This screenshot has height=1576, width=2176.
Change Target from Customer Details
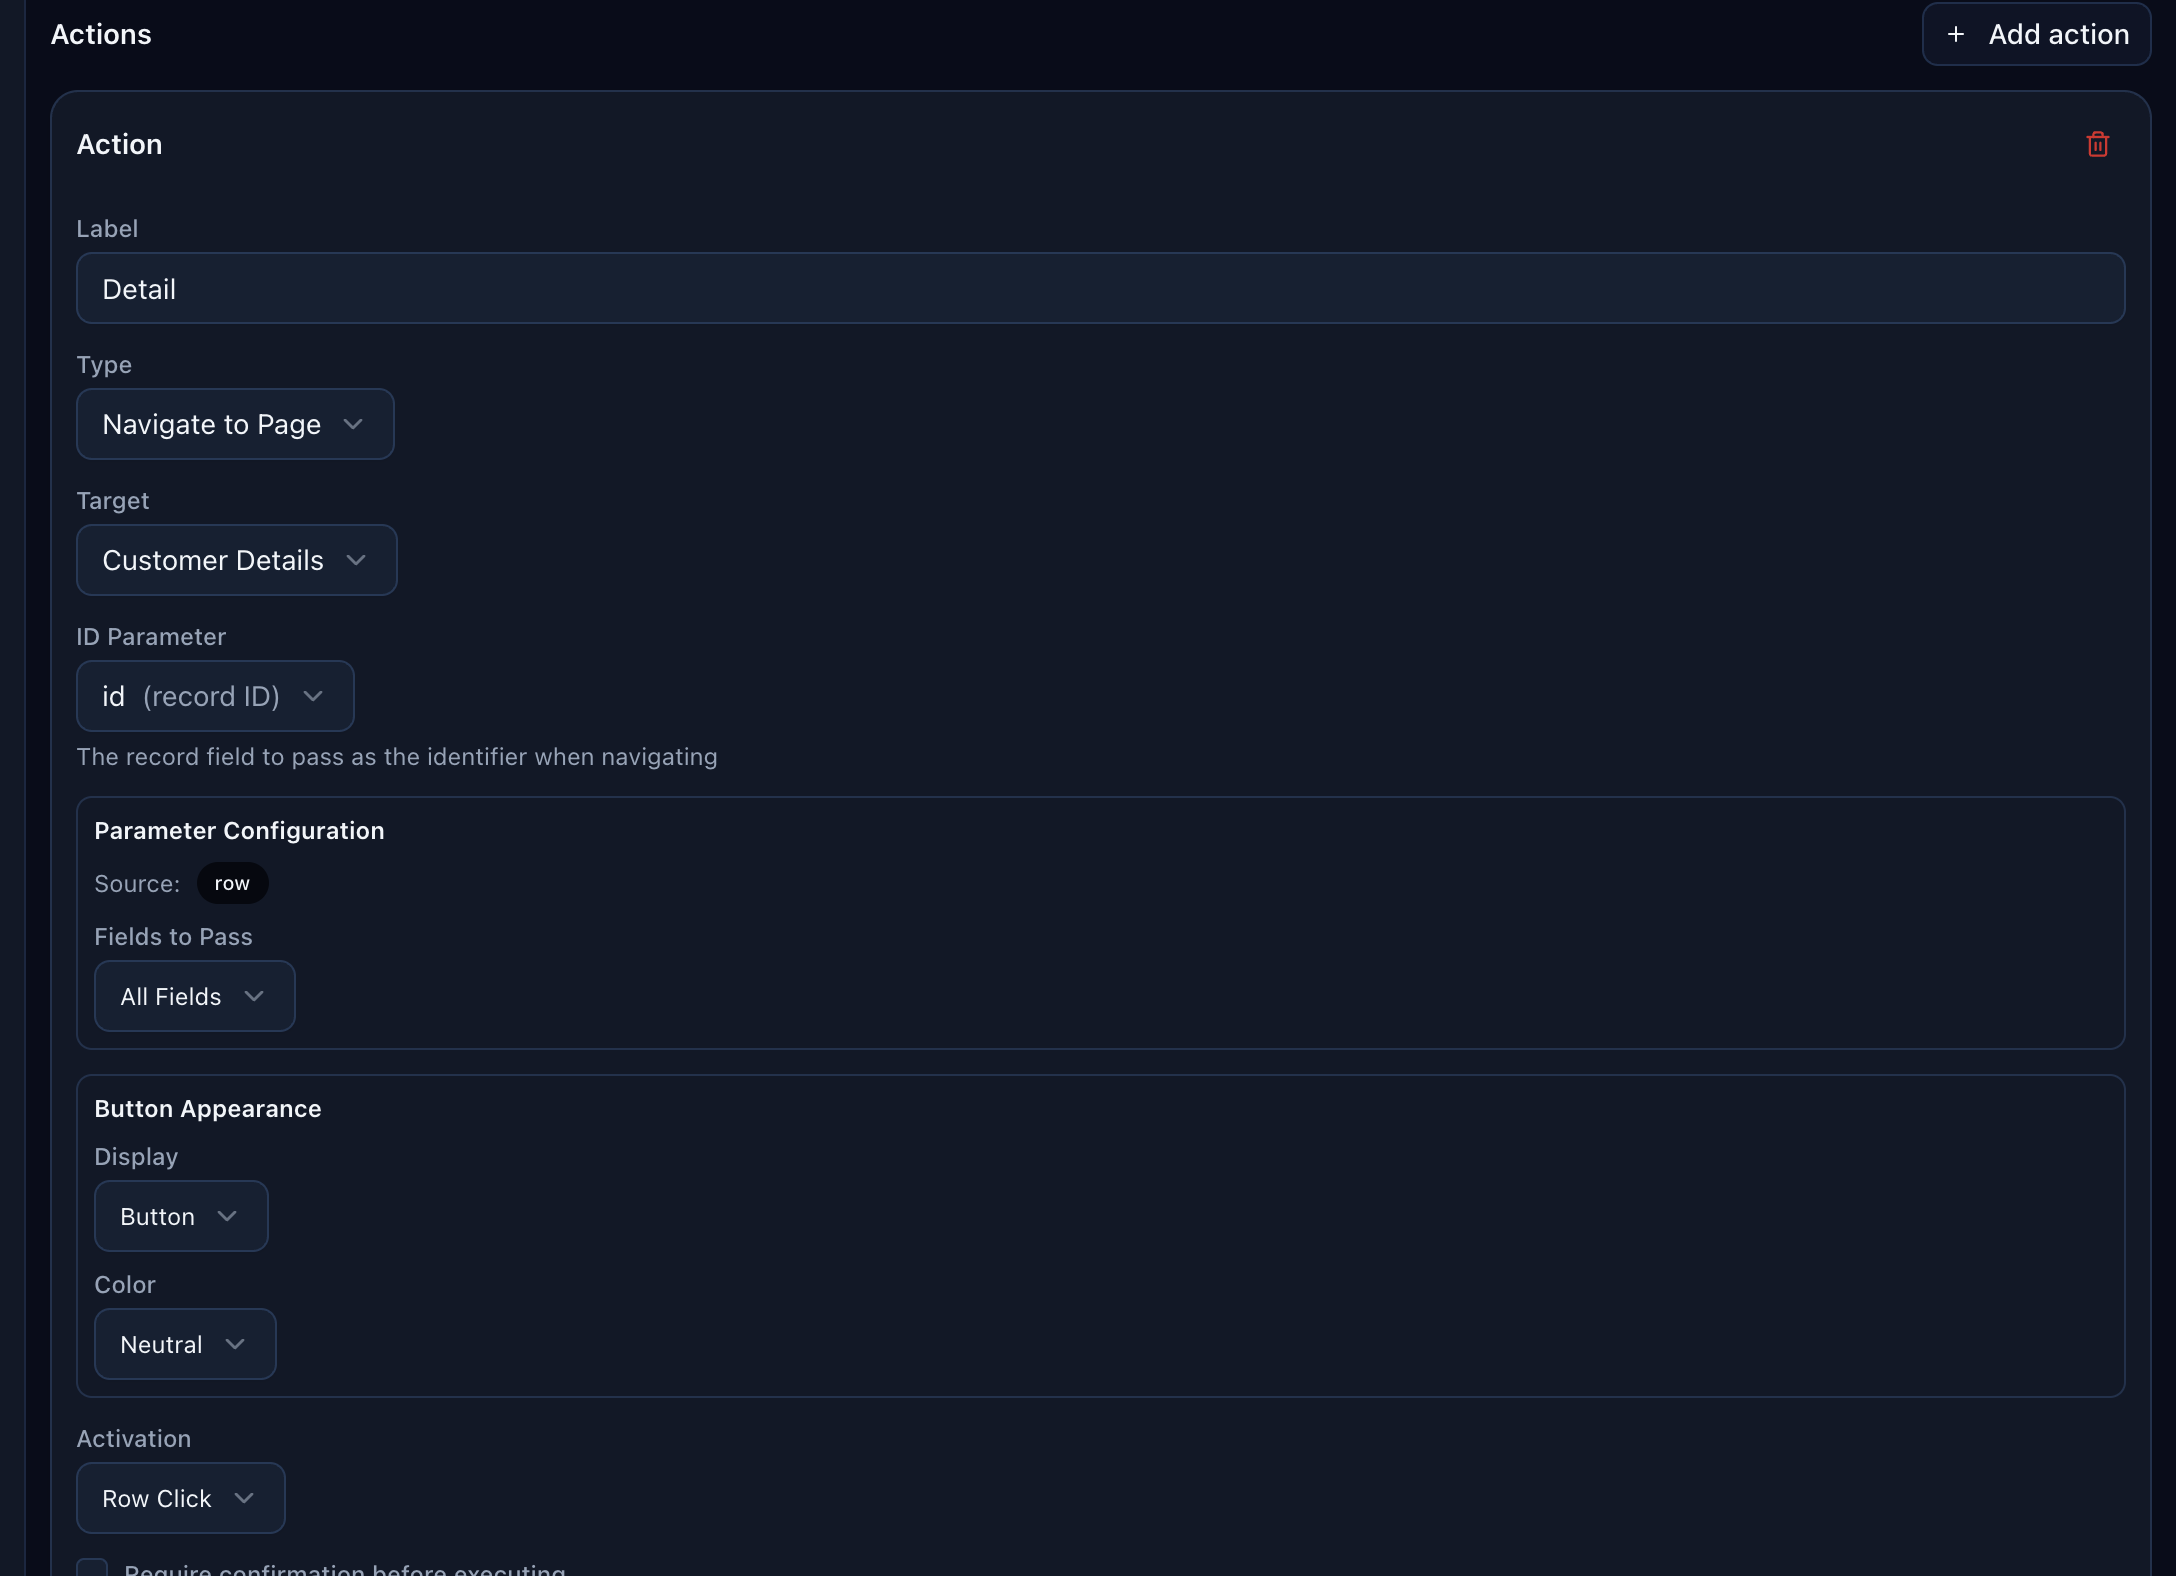pyautogui.click(x=236, y=560)
